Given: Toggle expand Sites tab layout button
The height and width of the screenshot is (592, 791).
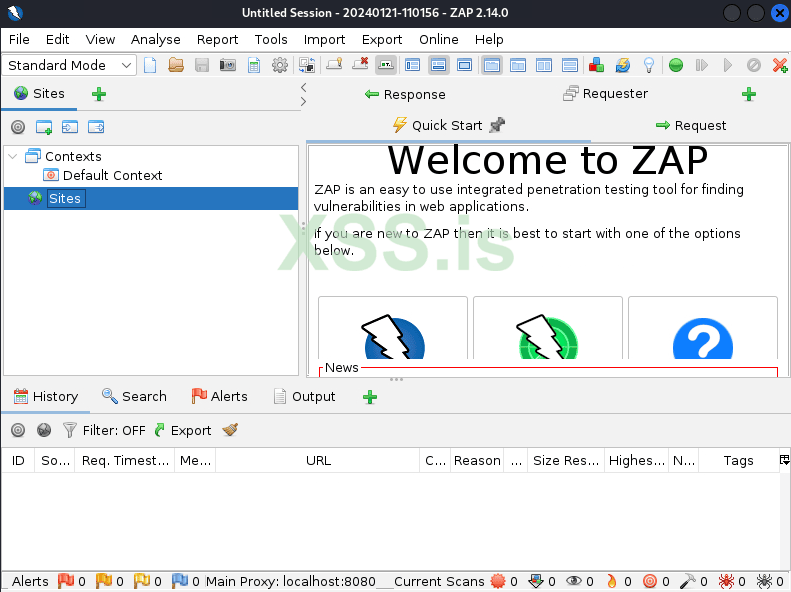Looking at the screenshot, I should (x=412, y=65).
